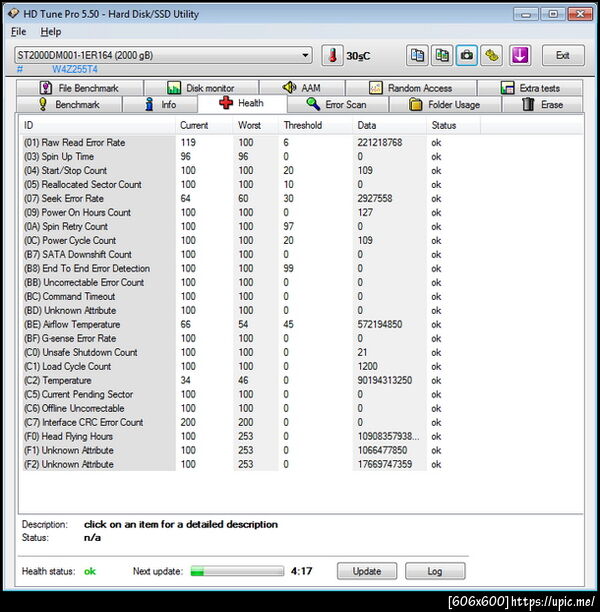Click the purple download arrow icon
This screenshot has width=600, height=612.
(520, 55)
